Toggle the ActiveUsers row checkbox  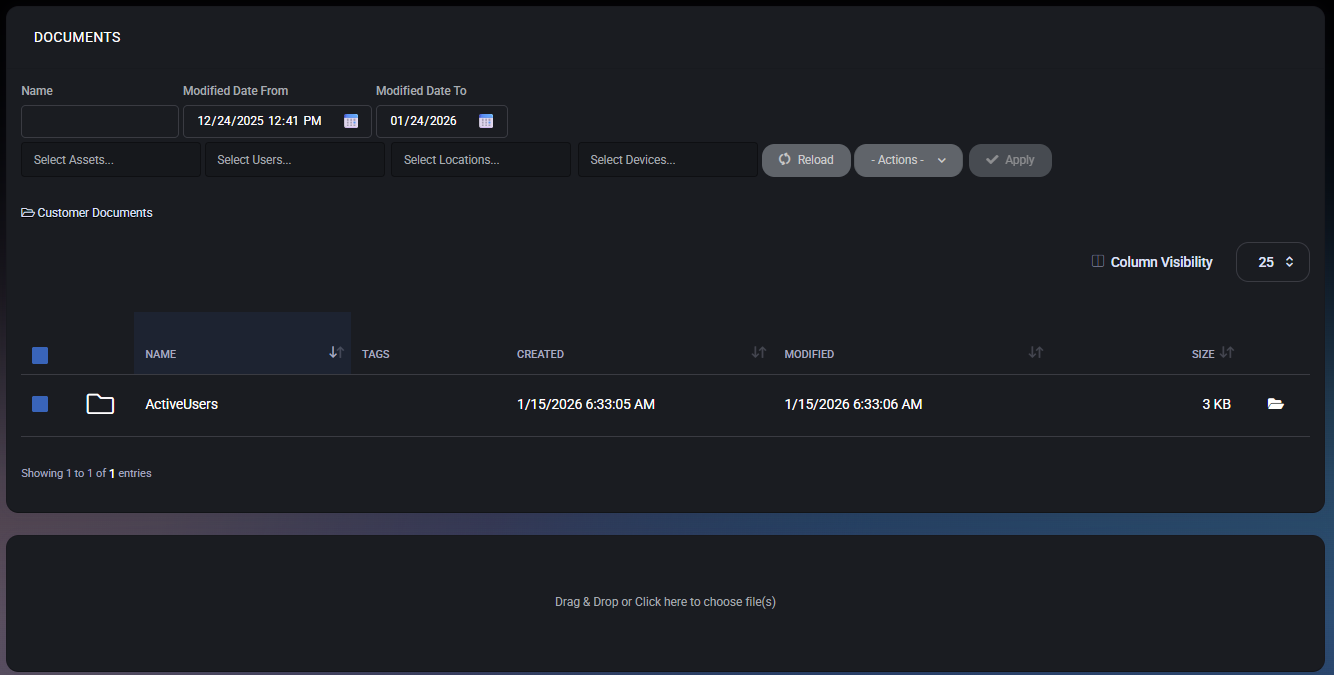(40, 404)
